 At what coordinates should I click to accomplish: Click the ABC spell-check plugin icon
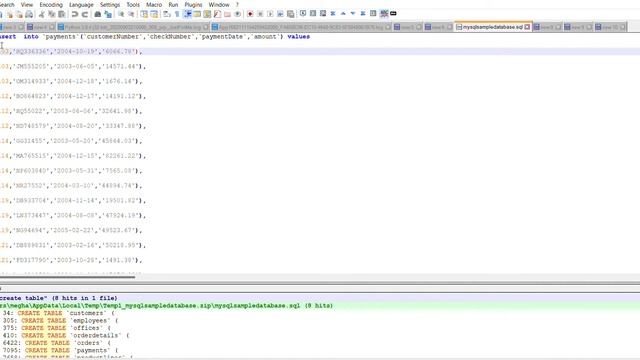(384, 13)
